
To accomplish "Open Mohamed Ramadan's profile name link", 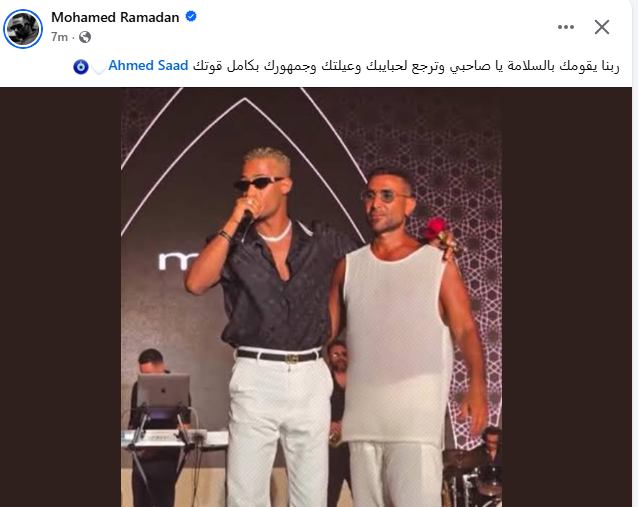I will pos(115,17).
